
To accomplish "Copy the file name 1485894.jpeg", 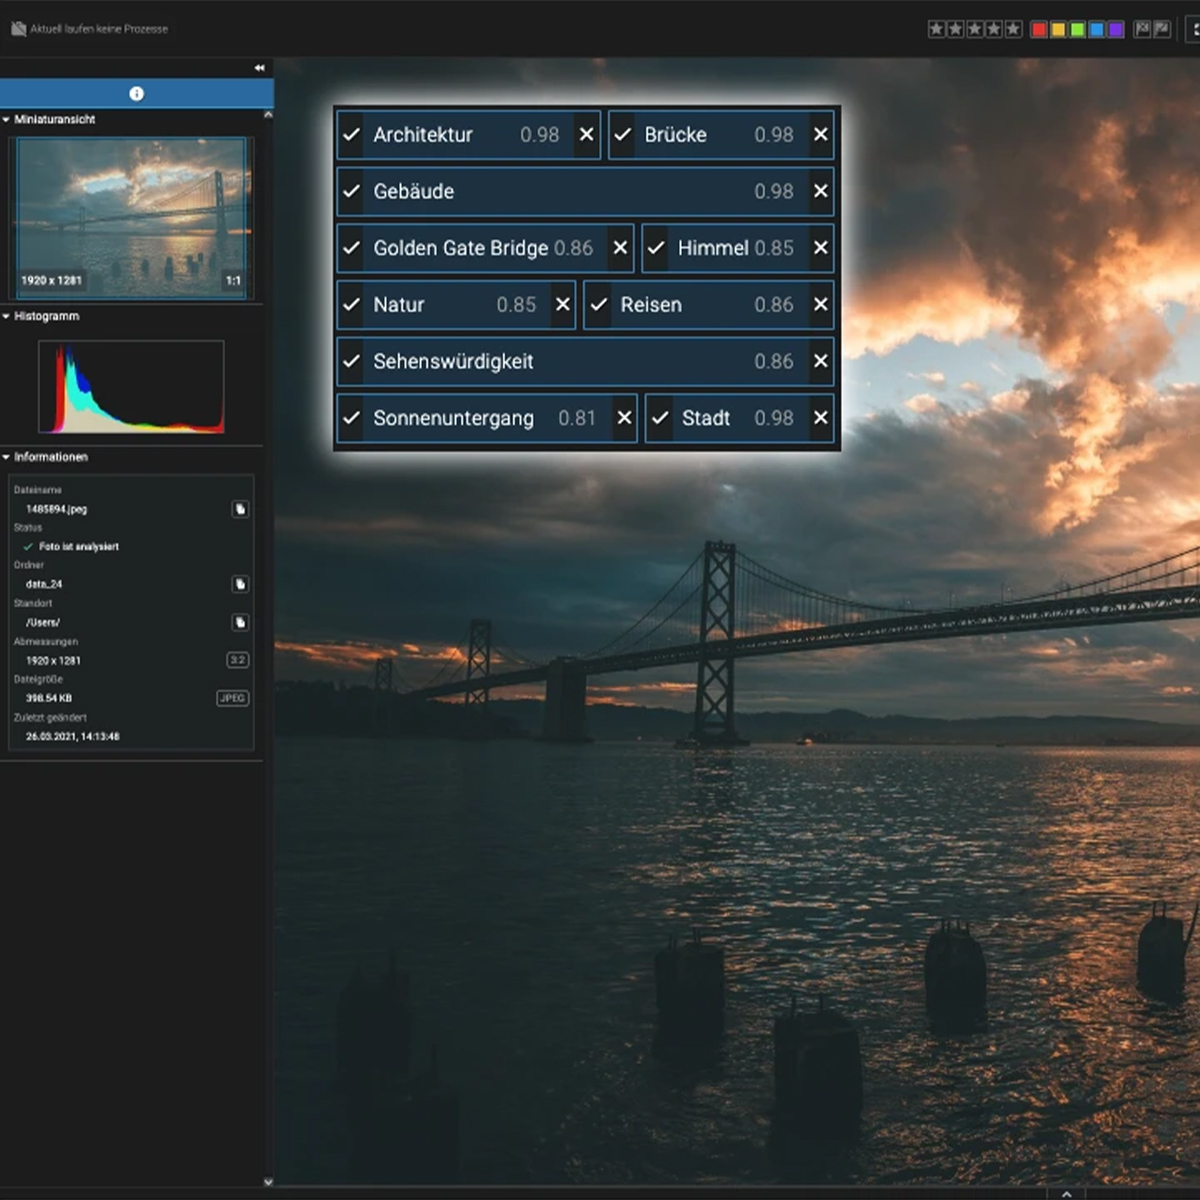I will [240, 509].
